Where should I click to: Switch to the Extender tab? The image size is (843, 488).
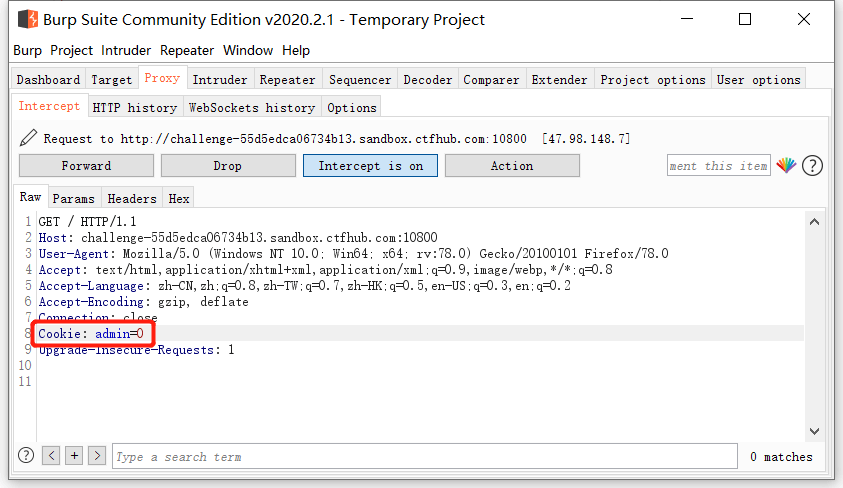coord(560,80)
